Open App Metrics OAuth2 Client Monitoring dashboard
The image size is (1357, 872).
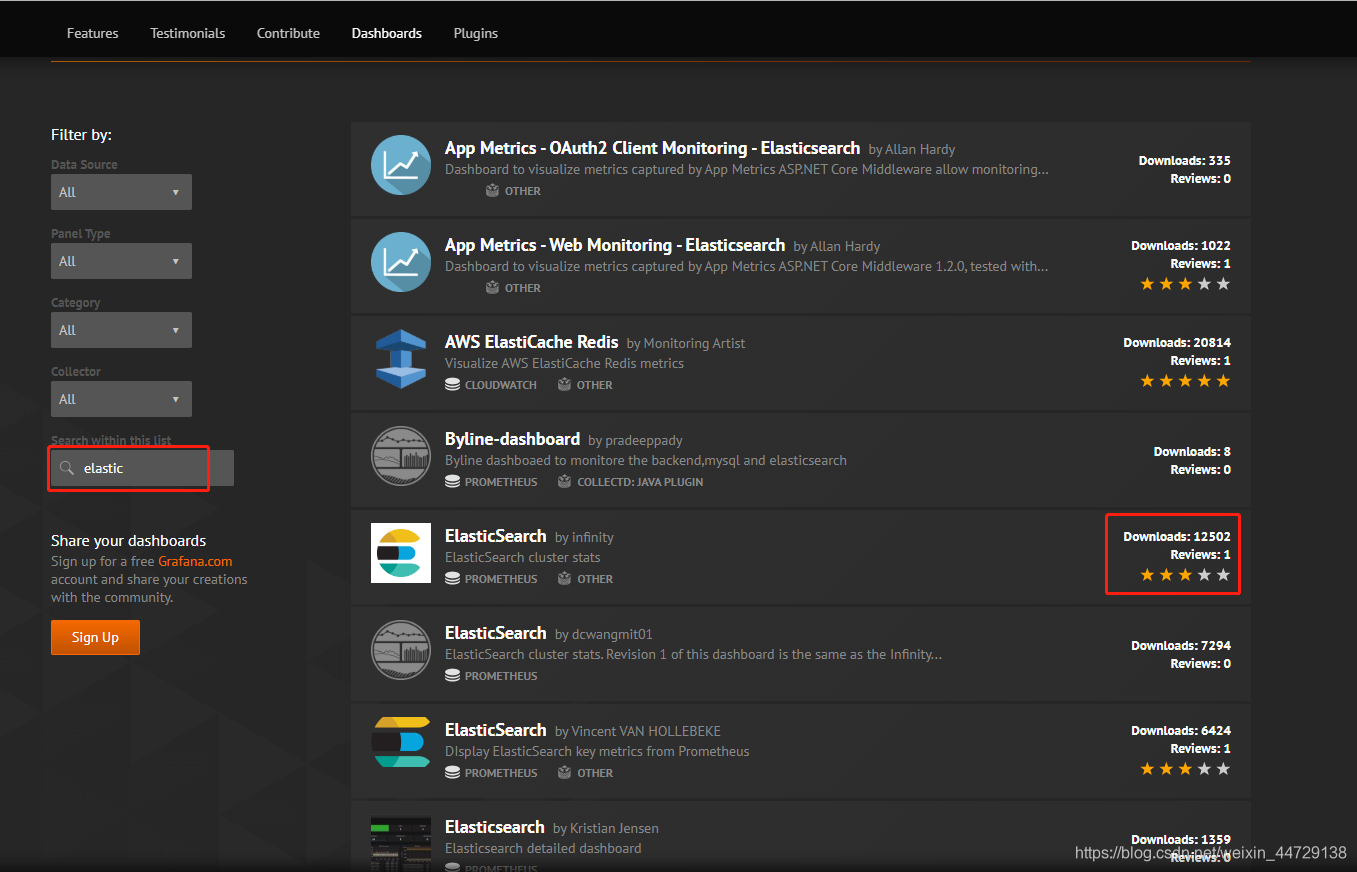[x=652, y=148]
